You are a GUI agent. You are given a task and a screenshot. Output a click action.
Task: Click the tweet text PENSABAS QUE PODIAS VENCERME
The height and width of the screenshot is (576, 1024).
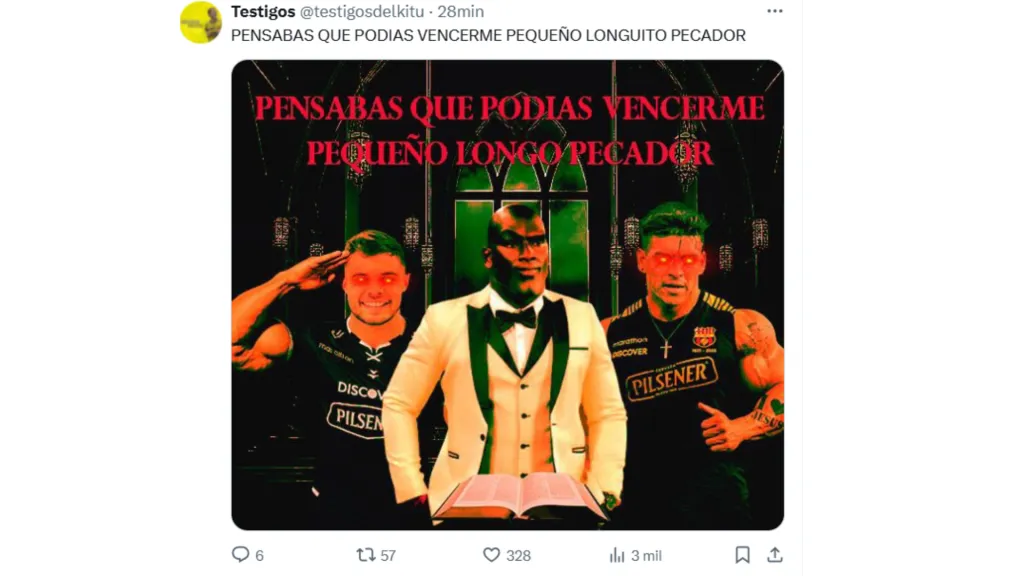[366, 35]
